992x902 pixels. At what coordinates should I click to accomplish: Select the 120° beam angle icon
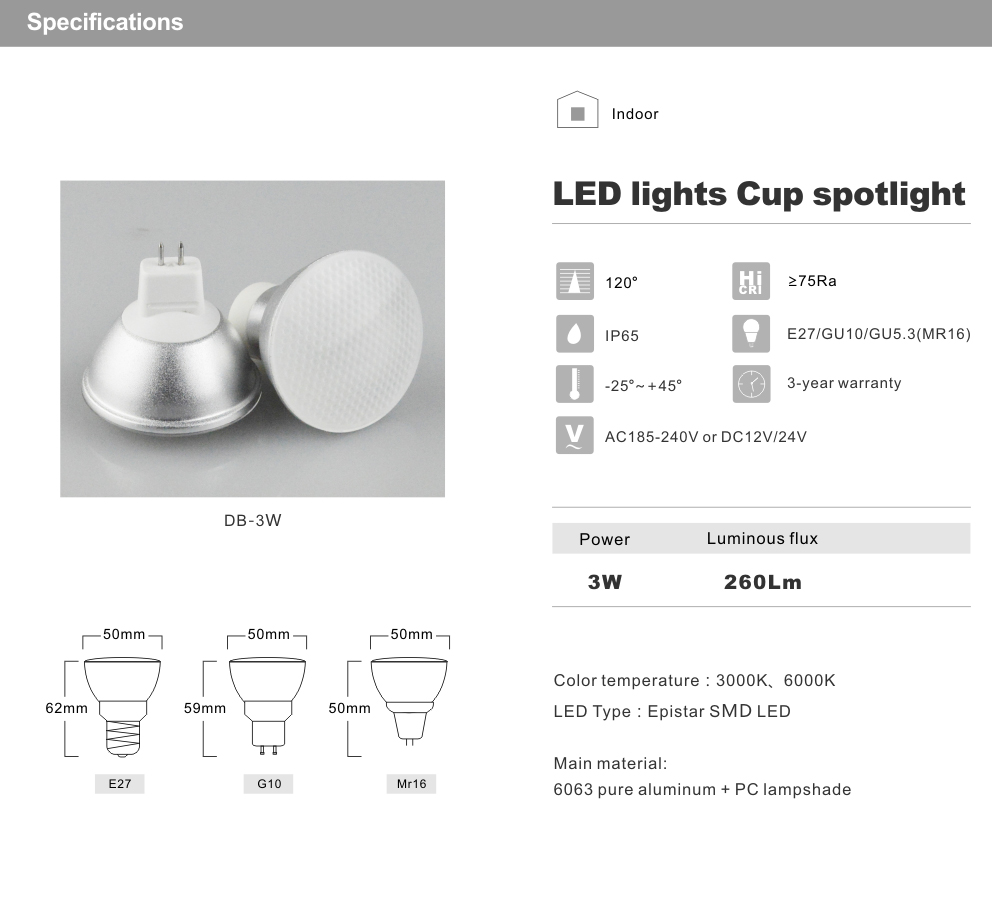(574, 281)
